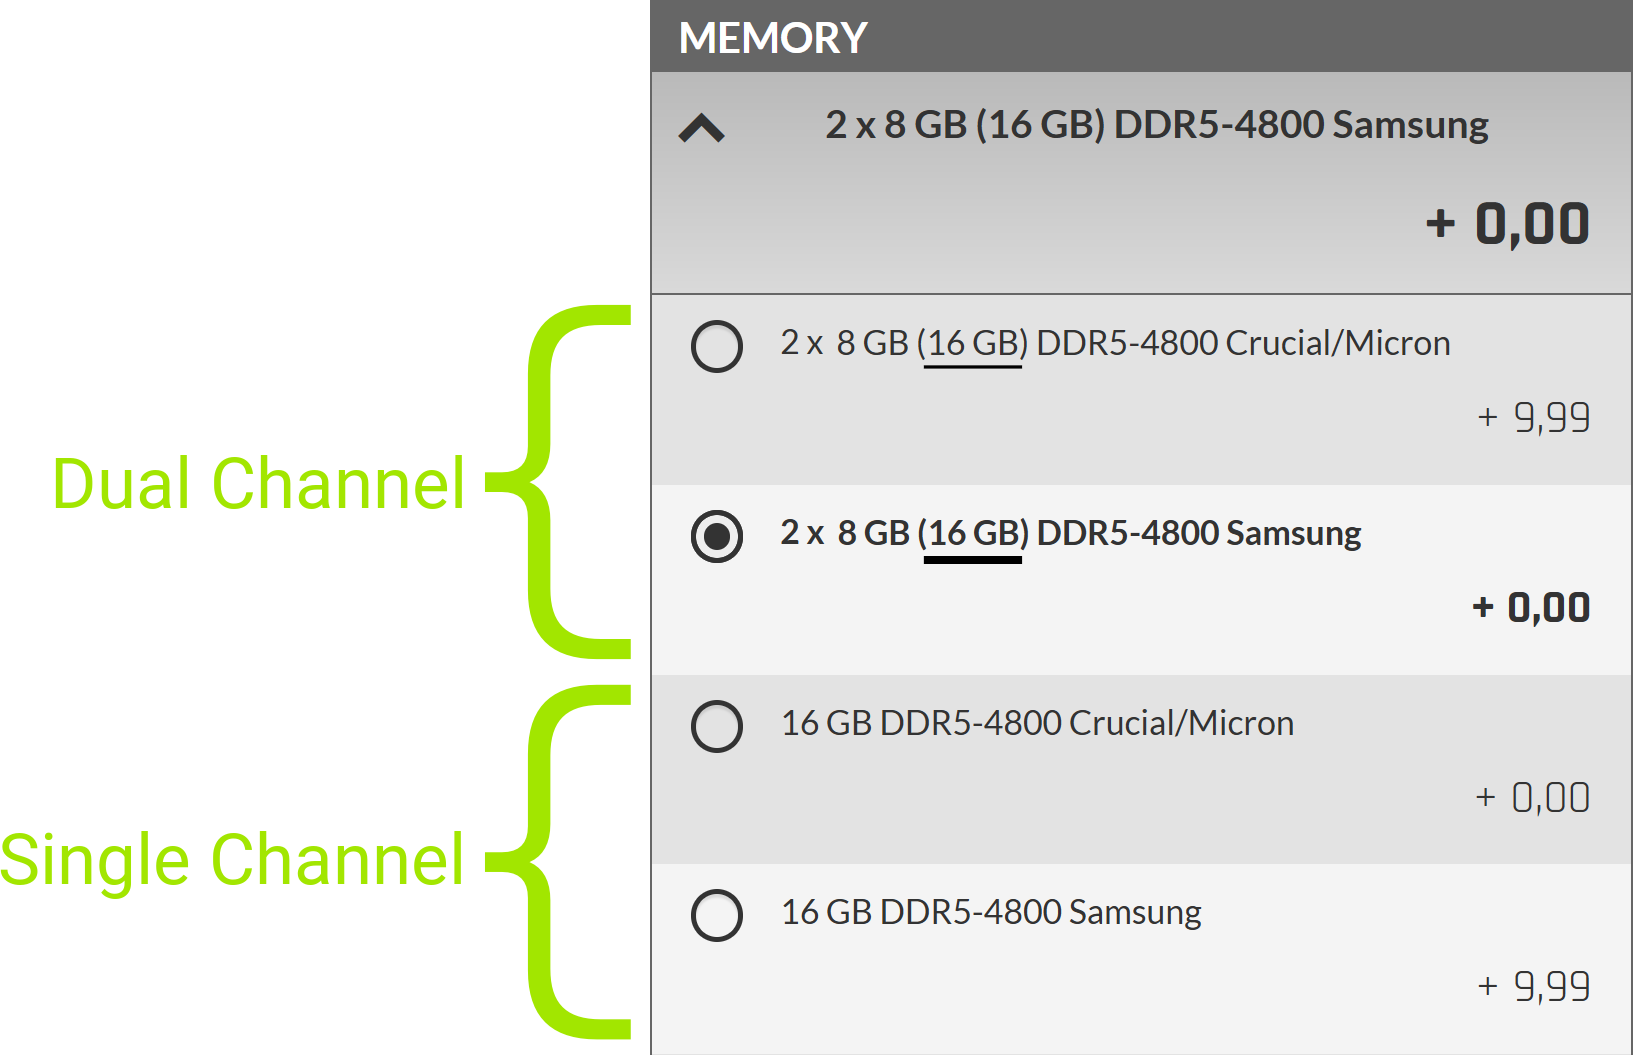Click the + 0,00 price on the Crucial/Micron single channel row

point(1534,797)
